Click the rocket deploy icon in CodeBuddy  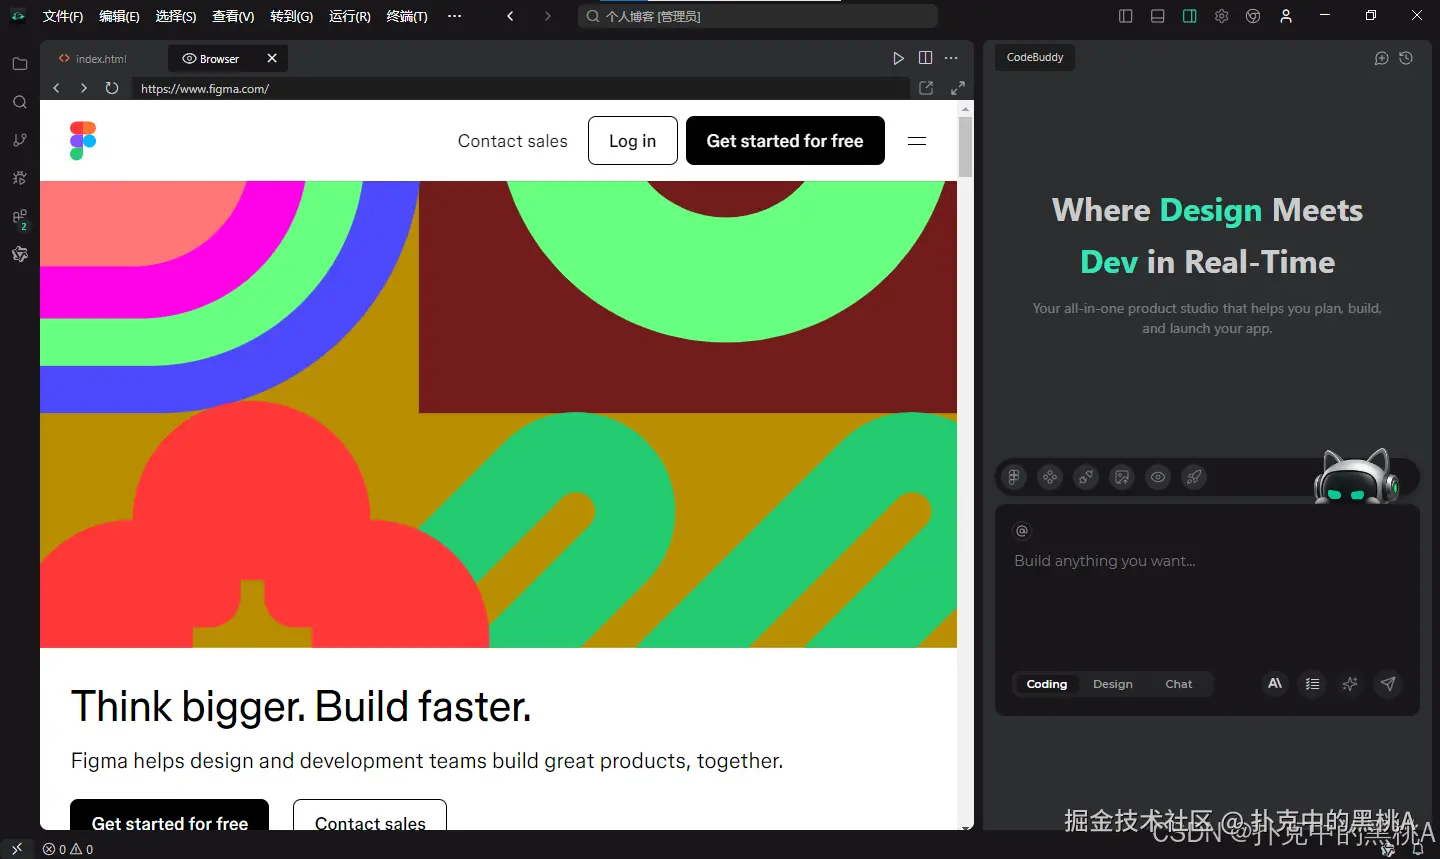point(1194,477)
